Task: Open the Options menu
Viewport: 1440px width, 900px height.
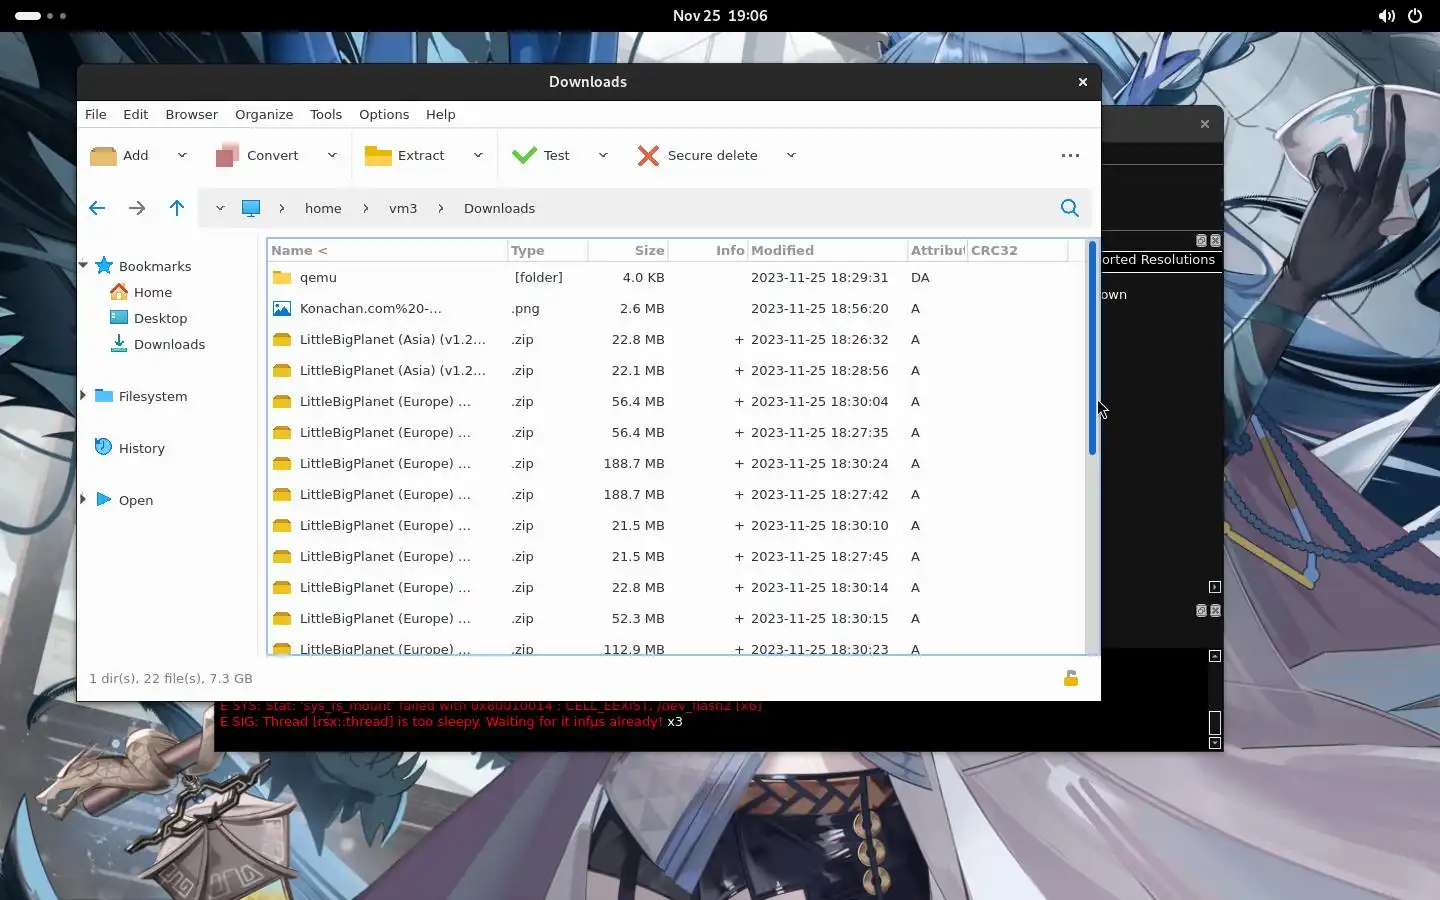Action: pos(384,114)
